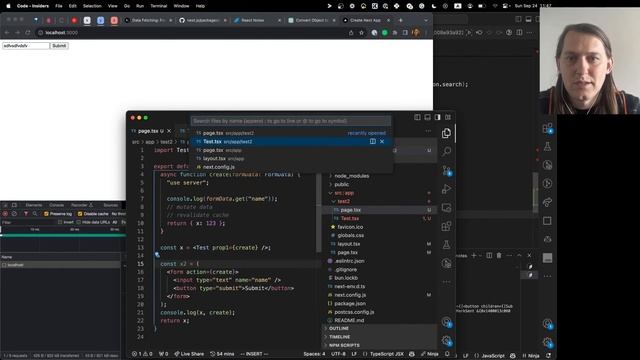
Task: Toggle primary sidebar layout icon in front window
Action: point(417,117)
